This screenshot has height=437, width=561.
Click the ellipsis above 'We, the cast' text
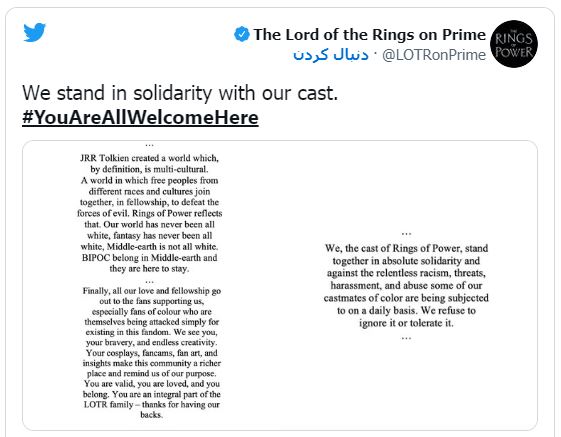[406, 234]
